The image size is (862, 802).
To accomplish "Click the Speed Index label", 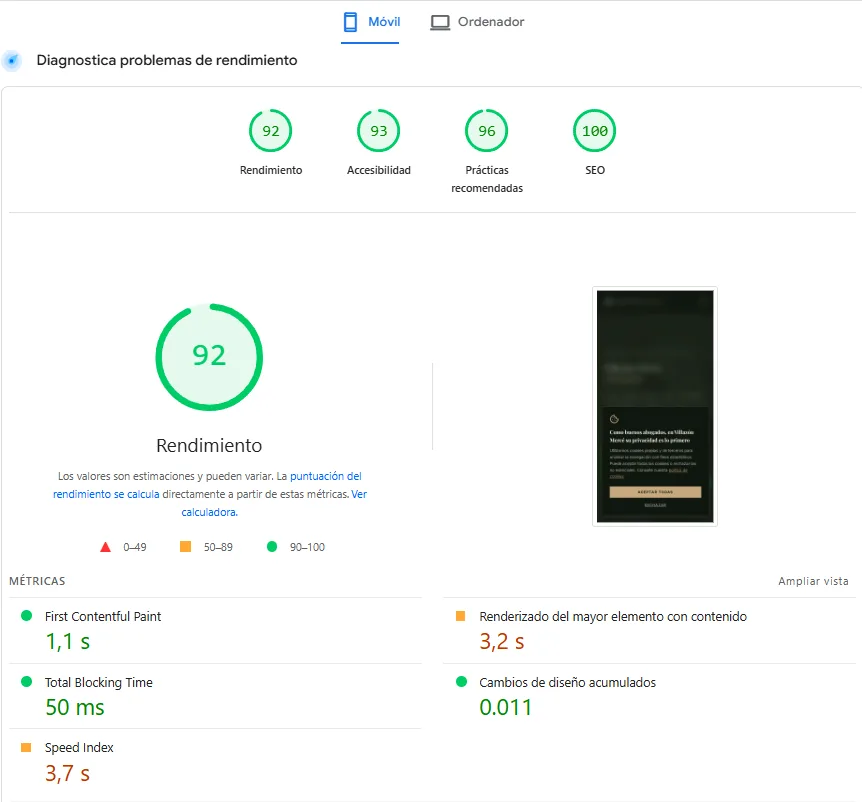I will 79,748.
